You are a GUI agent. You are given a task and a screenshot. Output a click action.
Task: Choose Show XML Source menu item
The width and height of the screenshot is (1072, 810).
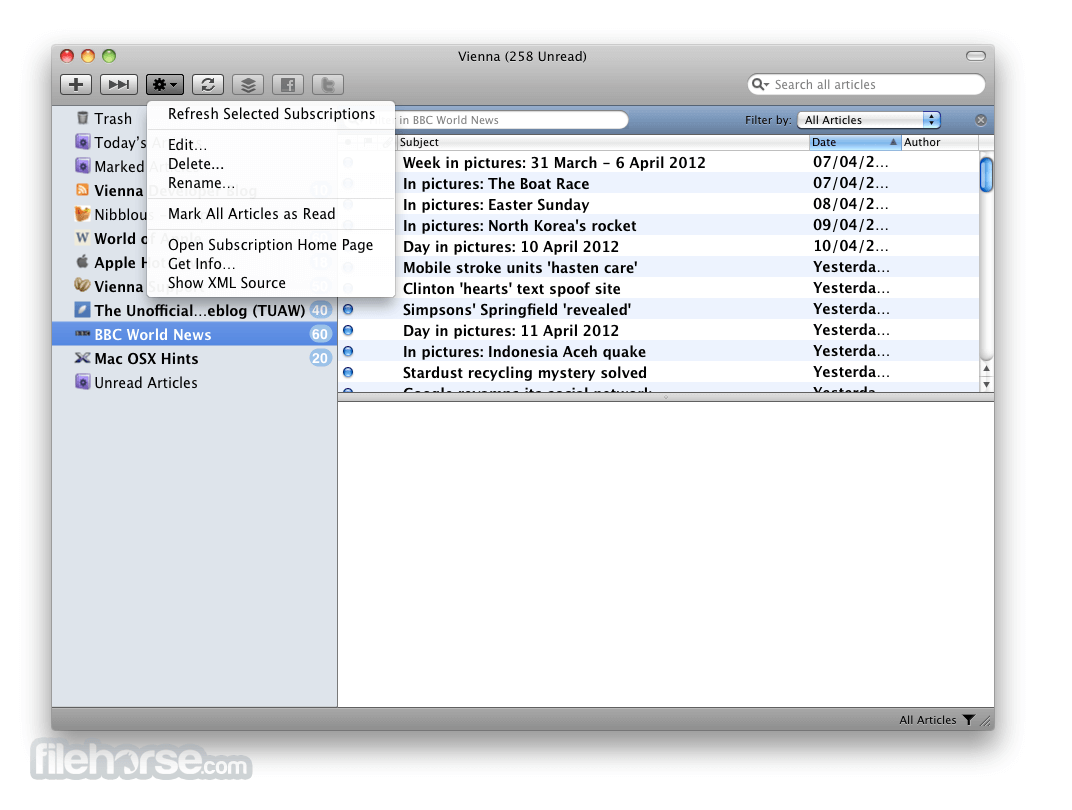click(x=271, y=282)
